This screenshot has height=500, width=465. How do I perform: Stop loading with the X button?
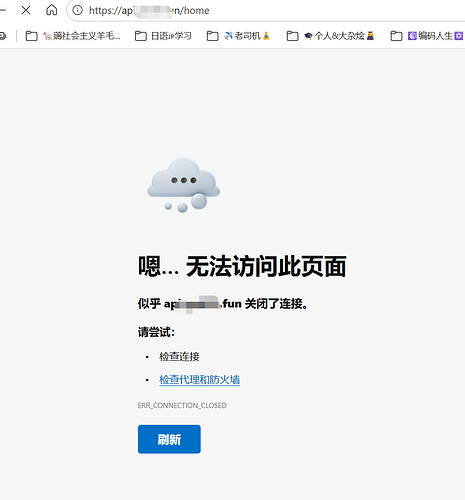tap(26, 10)
